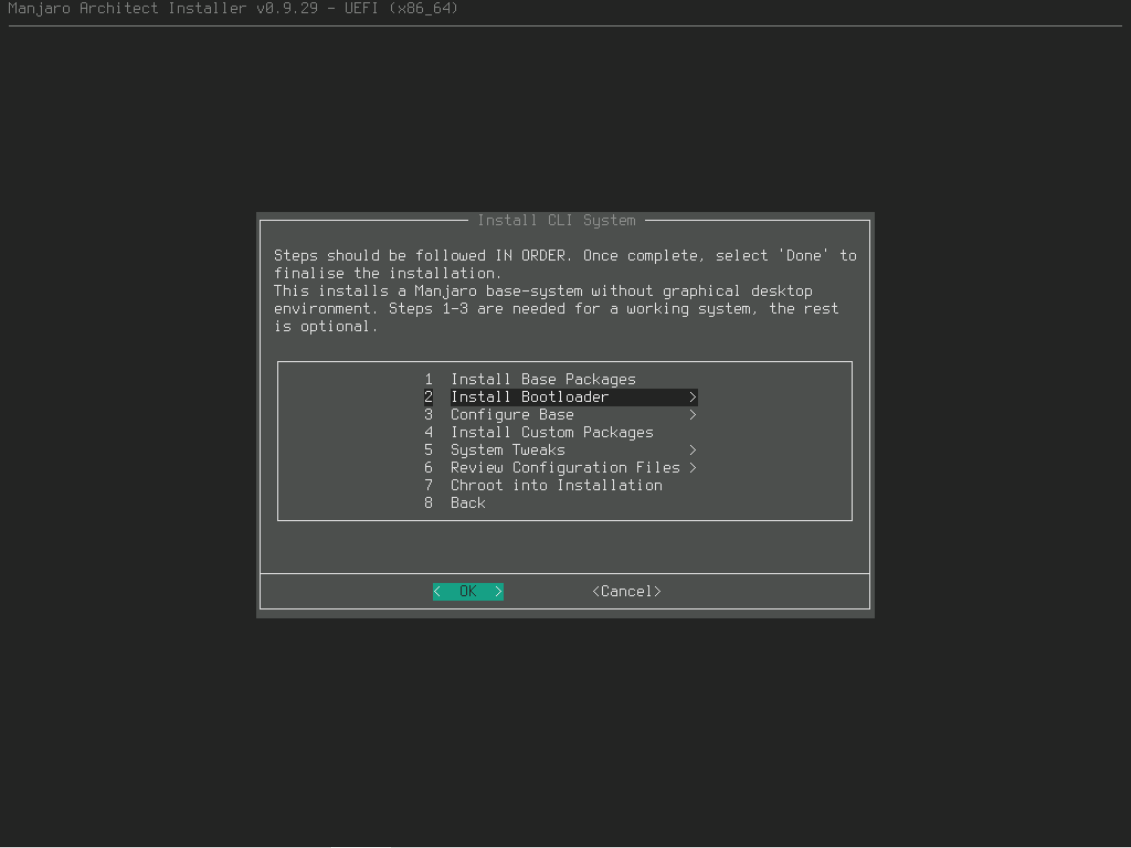Viewport: 1131px width, 848px height.
Task: Select the "Install Base Packages" step
Action: click(543, 379)
